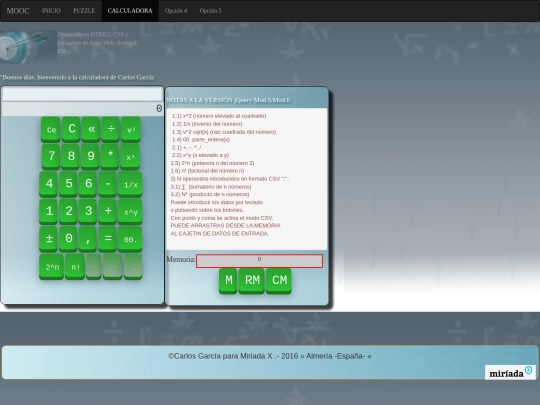This screenshot has width=540, height=405.
Task: Click the CE clear entry key
Action: (51, 129)
